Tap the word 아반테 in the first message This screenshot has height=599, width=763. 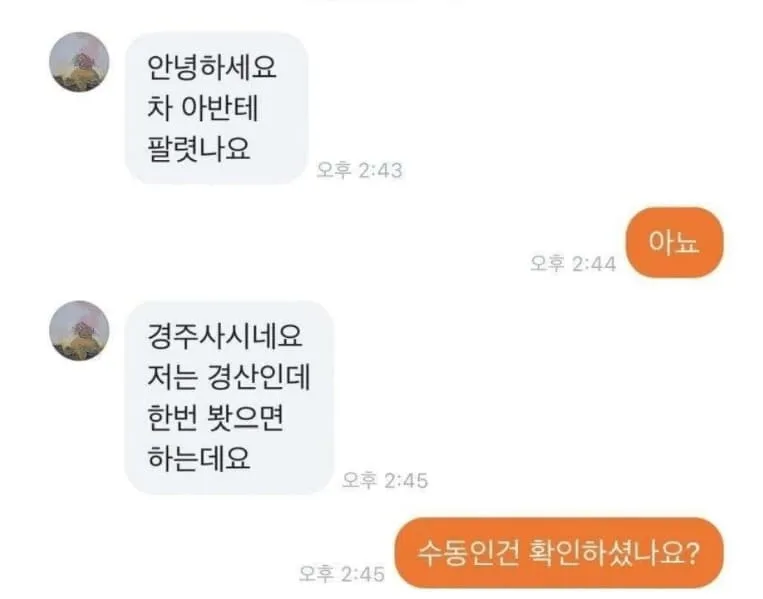tap(219, 108)
